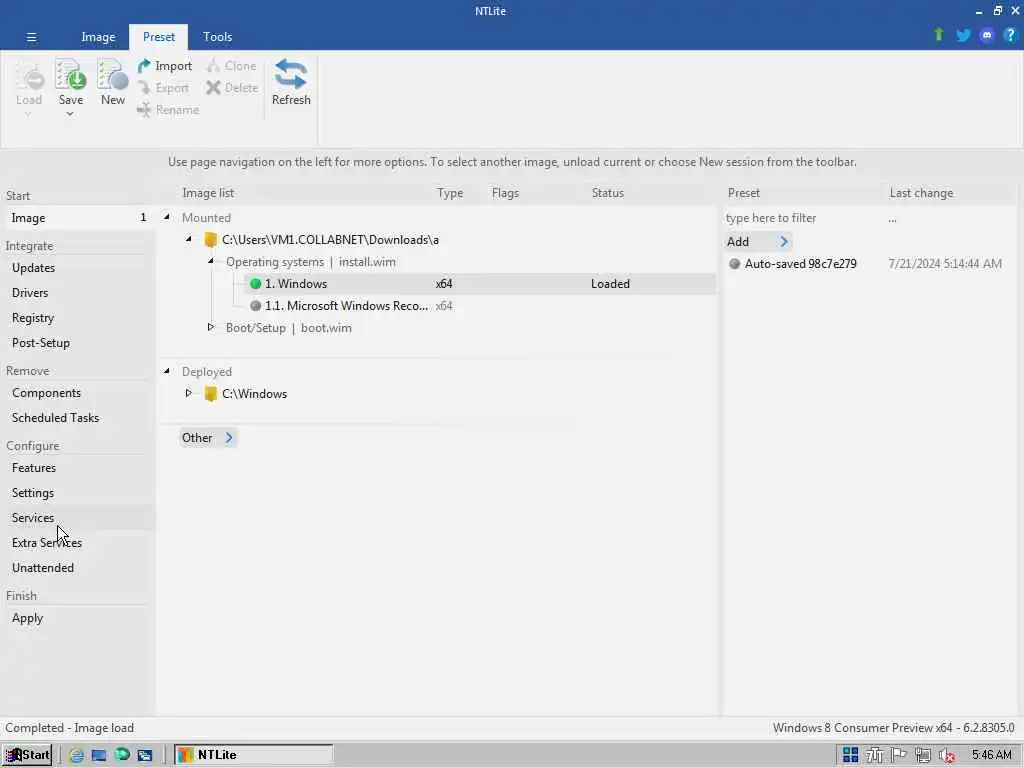Click the tray flag action center icon
The image size is (1024, 768).
coord(899,755)
